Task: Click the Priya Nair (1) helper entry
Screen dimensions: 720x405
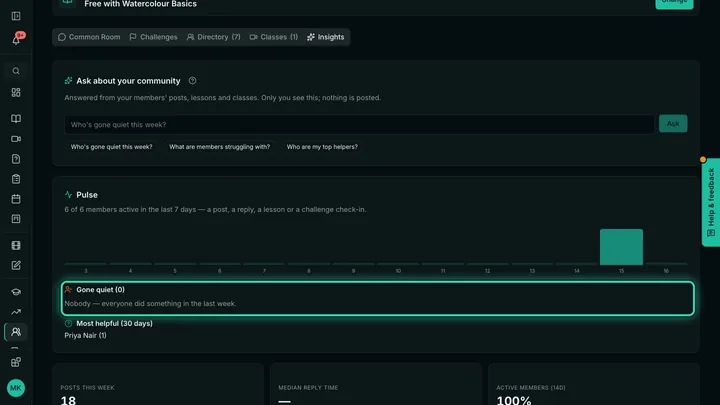Action: point(85,336)
